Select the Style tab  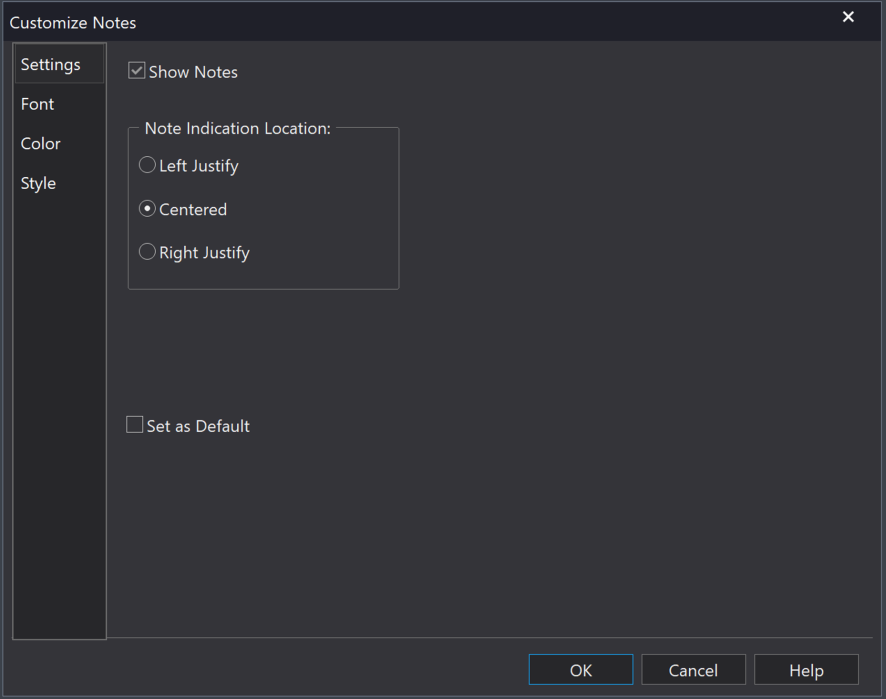[x=39, y=184]
